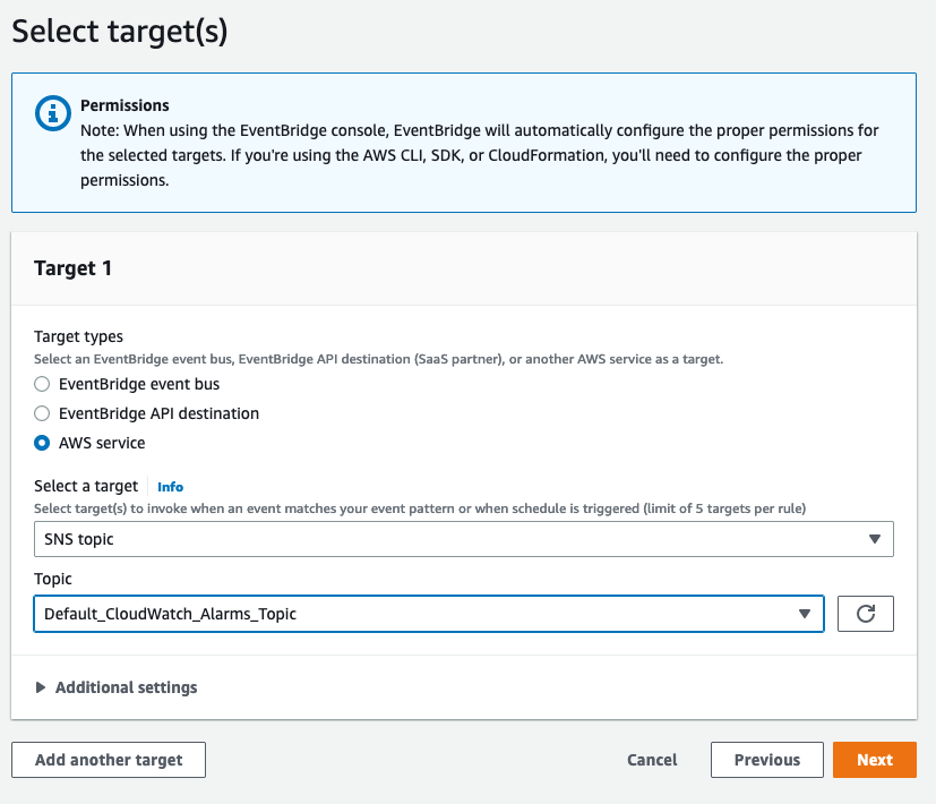936x804 pixels.
Task: Click the Previous button
Action: [766, 759]
